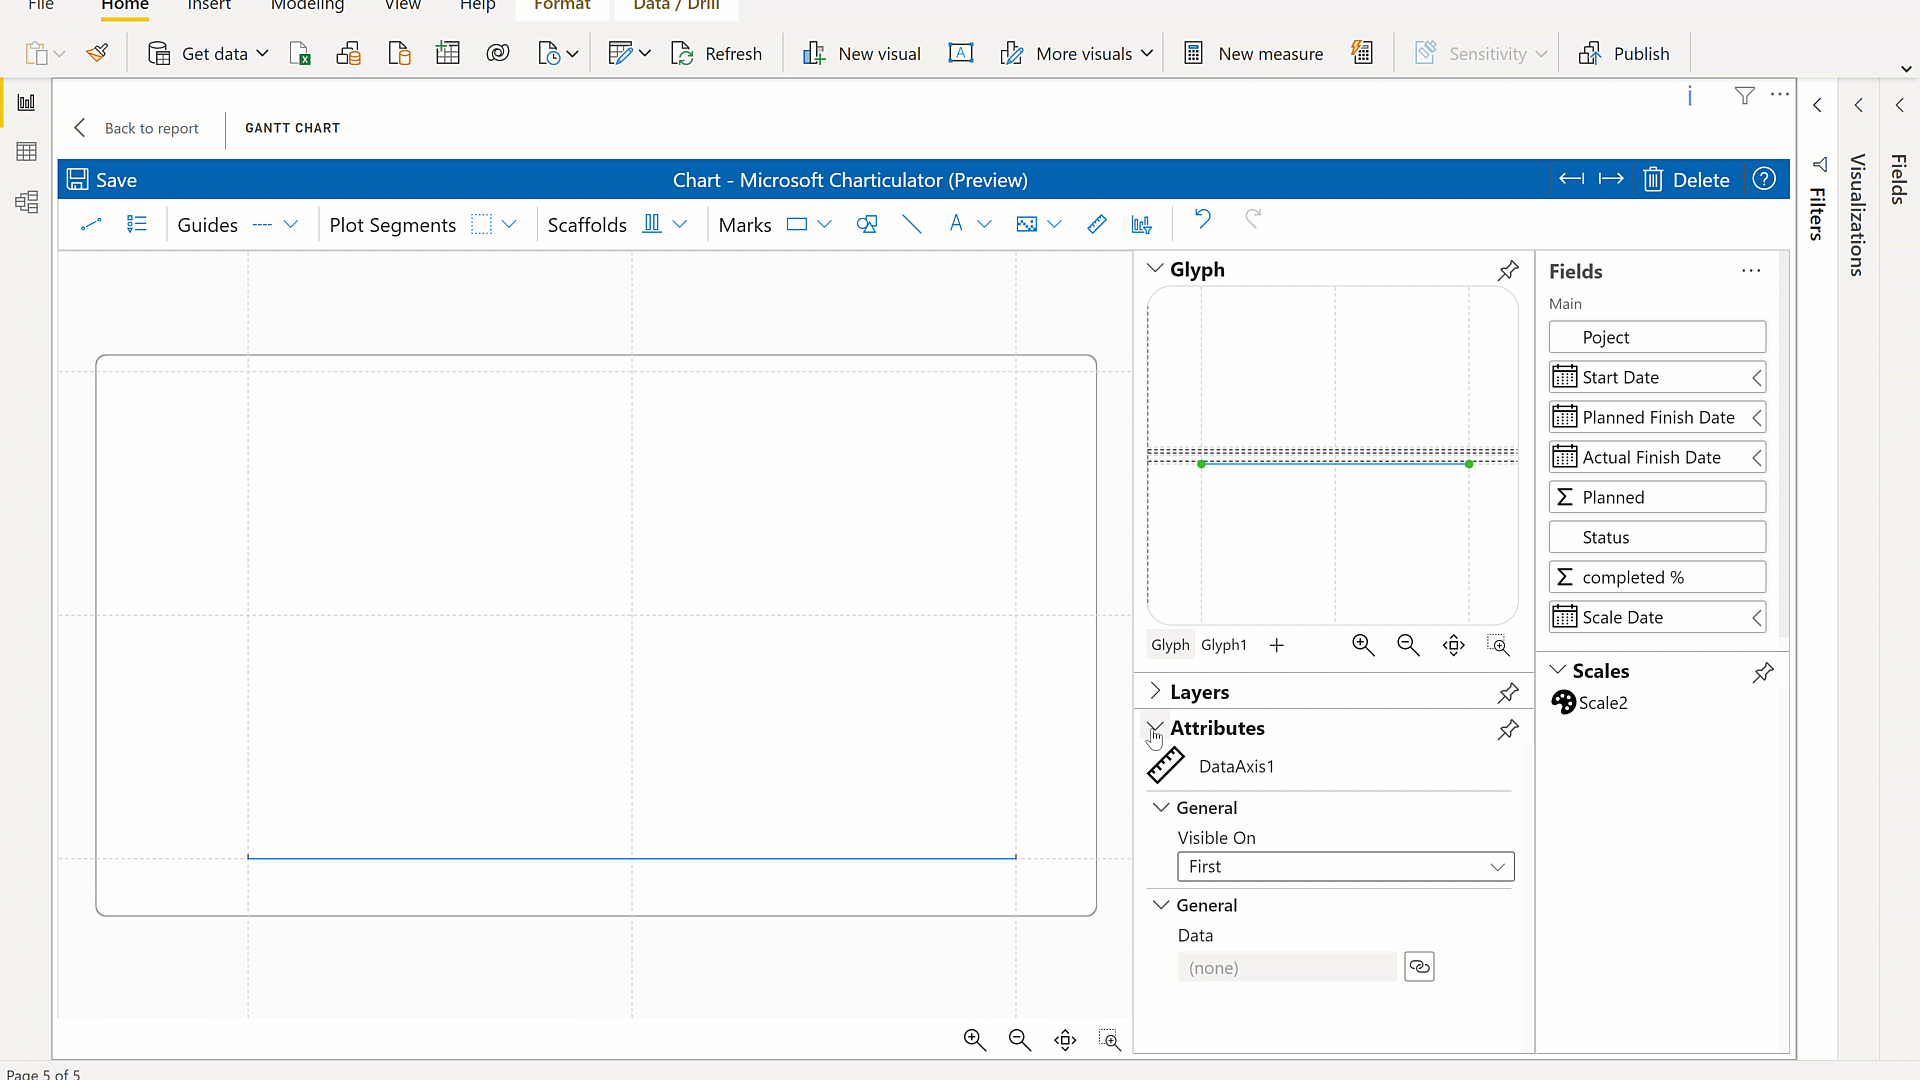Open the Visible On dropdown
The width and height of the screenshot is (1920, 1080).
[1345, 867]
